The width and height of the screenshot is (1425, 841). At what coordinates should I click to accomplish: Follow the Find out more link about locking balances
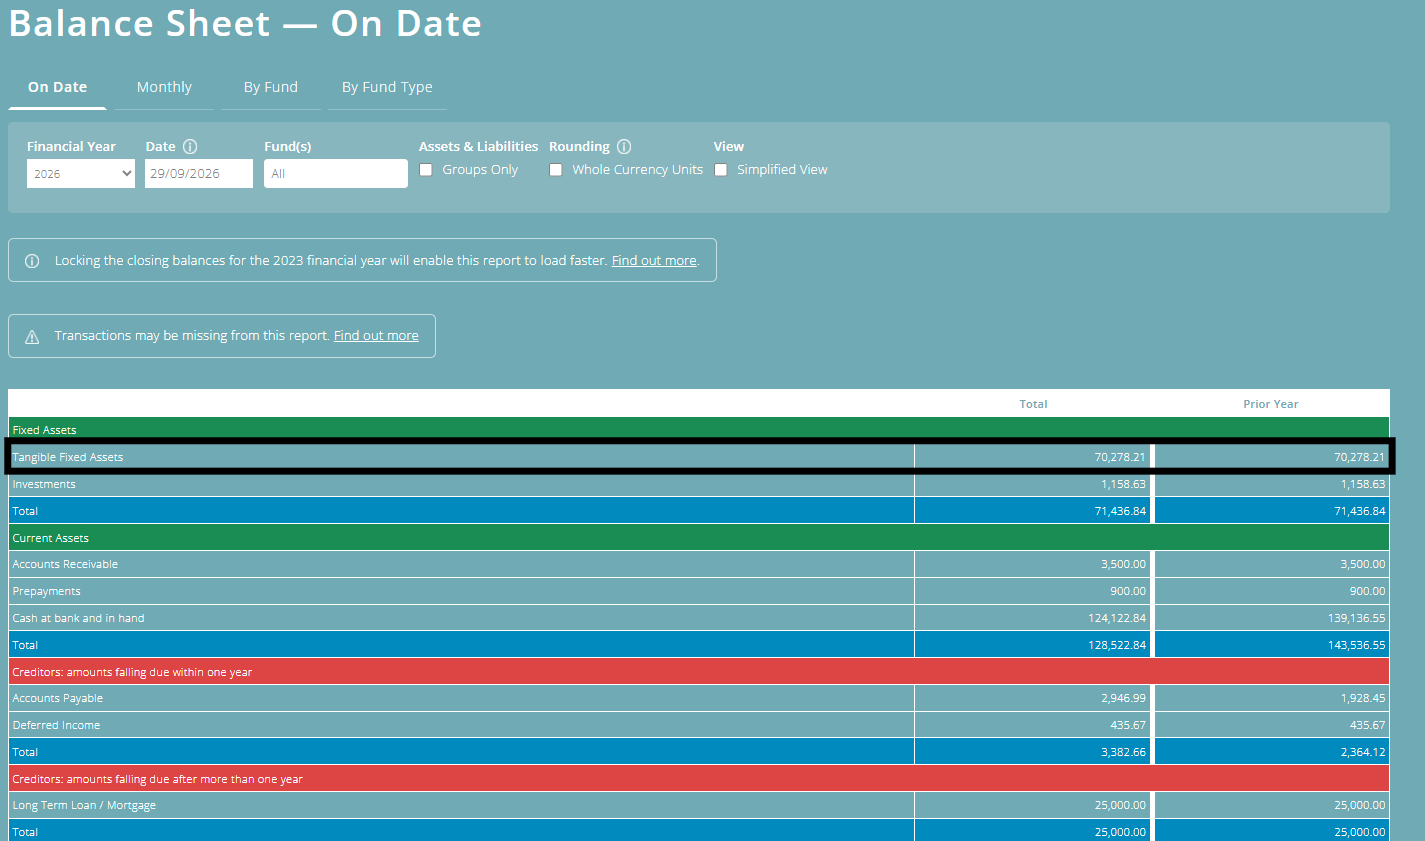tap(654, 261)
